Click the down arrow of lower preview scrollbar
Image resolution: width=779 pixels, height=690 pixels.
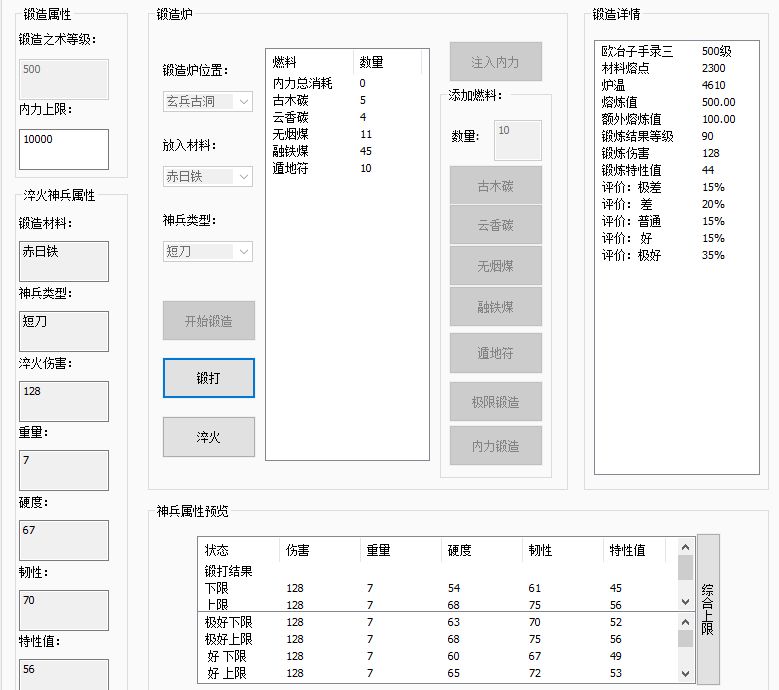coord(686,674)
